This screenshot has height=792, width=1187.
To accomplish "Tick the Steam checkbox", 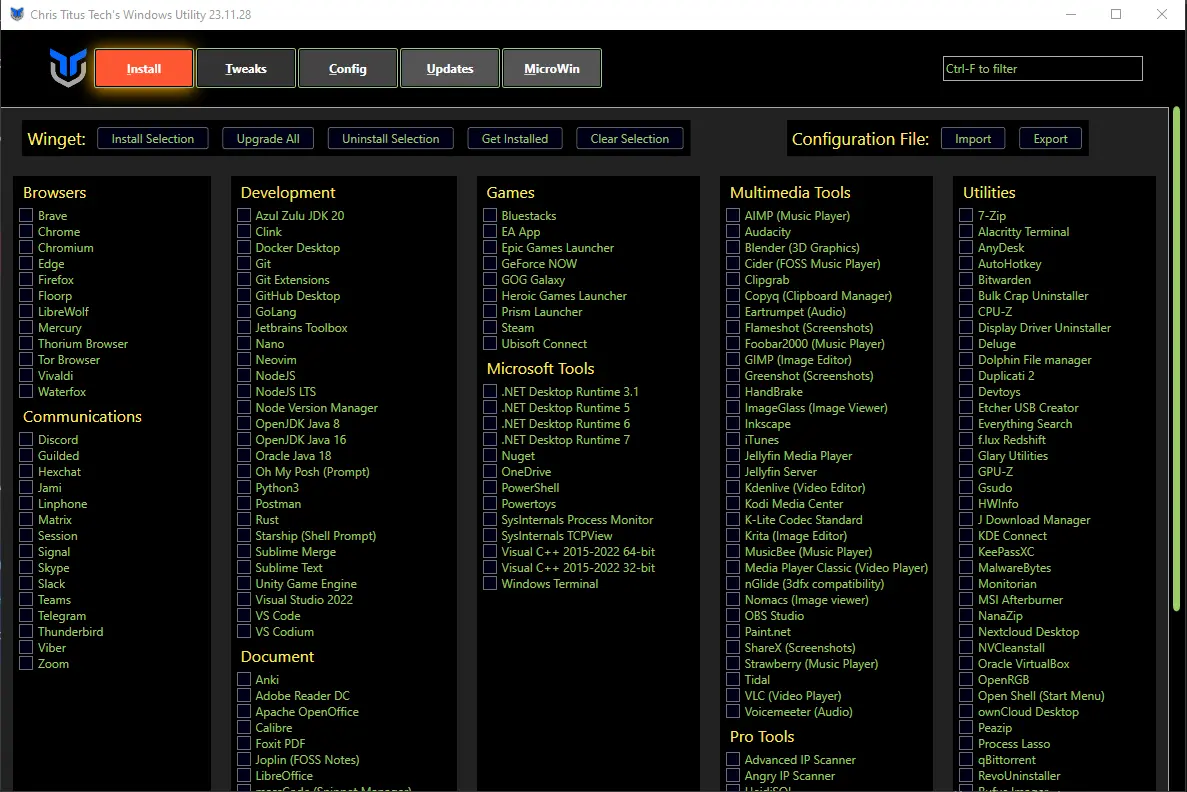I will [x=490, y=328].
